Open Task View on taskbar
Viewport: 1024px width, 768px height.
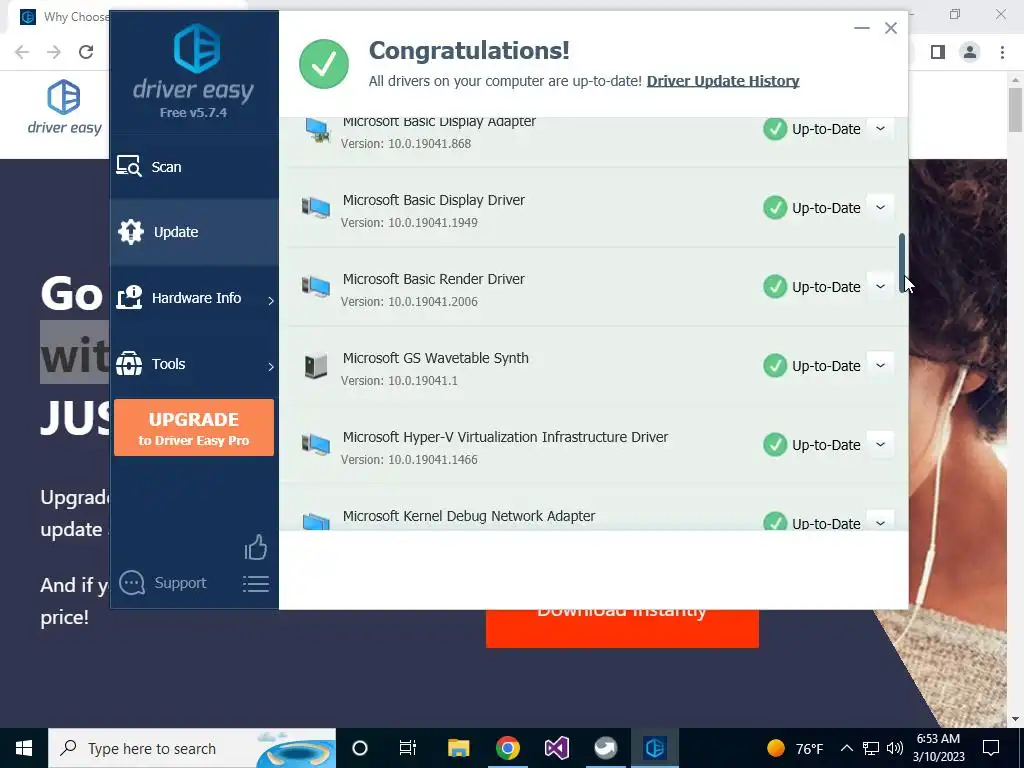[x=408, y=748]
